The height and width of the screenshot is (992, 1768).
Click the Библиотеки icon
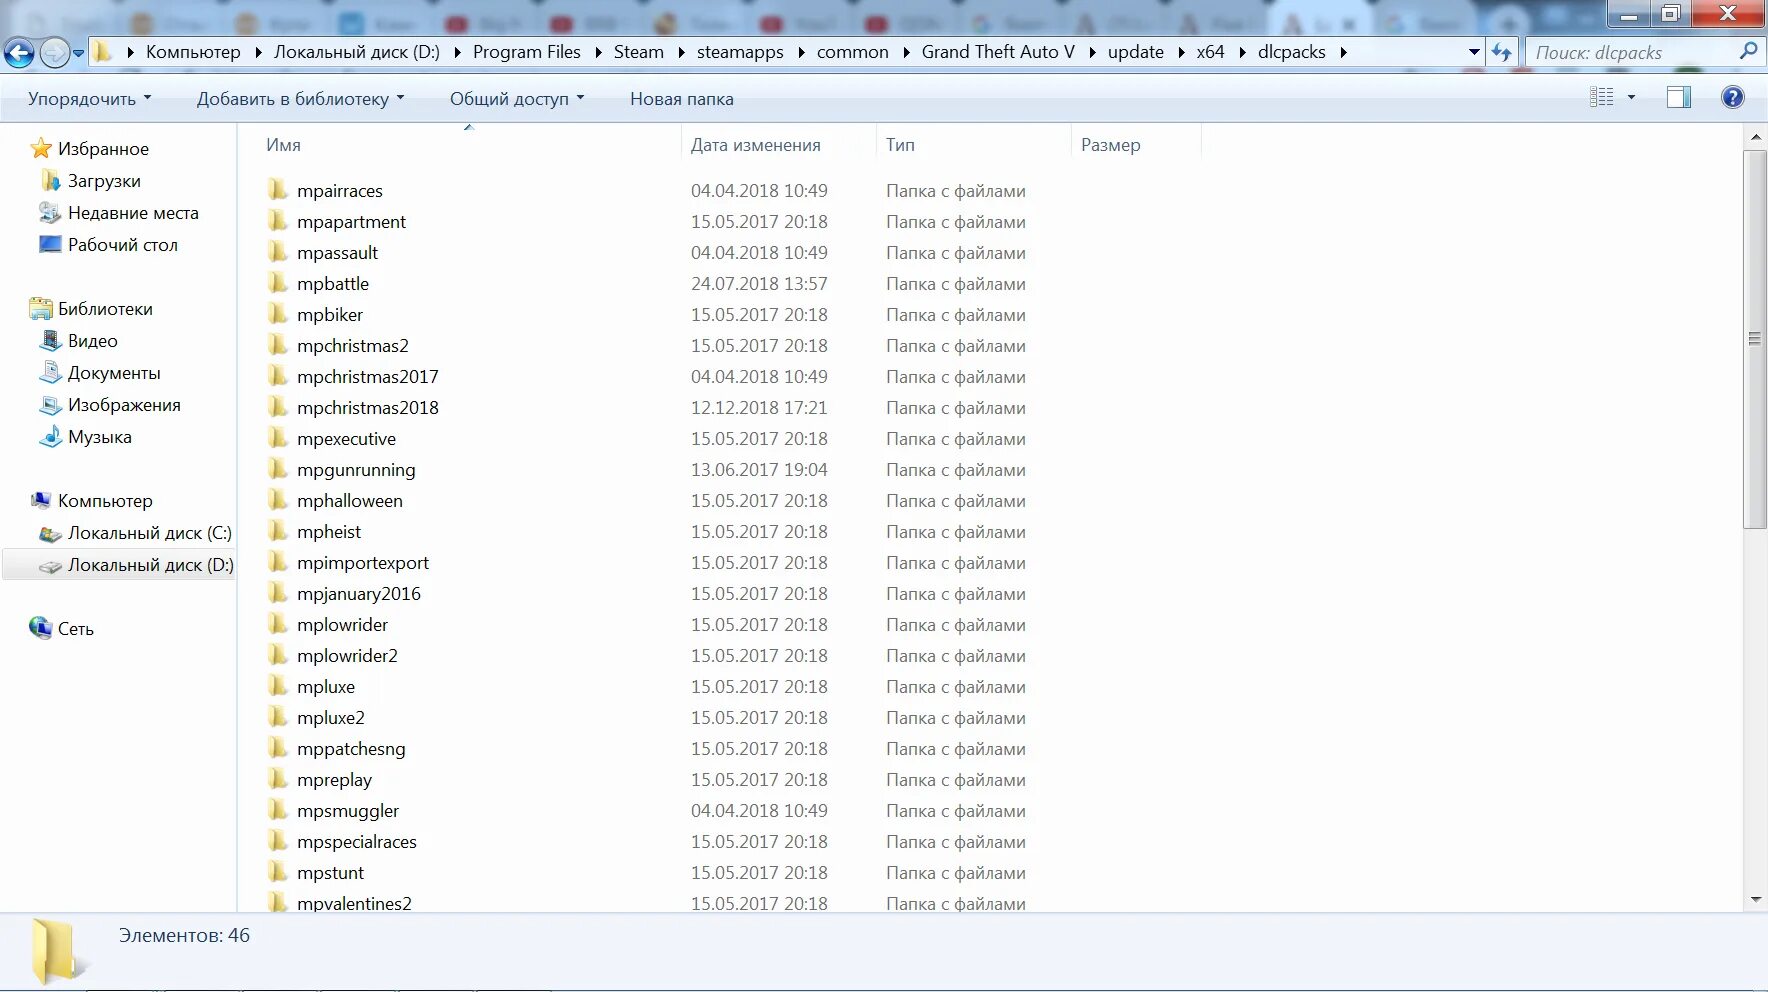coord(41,308)
